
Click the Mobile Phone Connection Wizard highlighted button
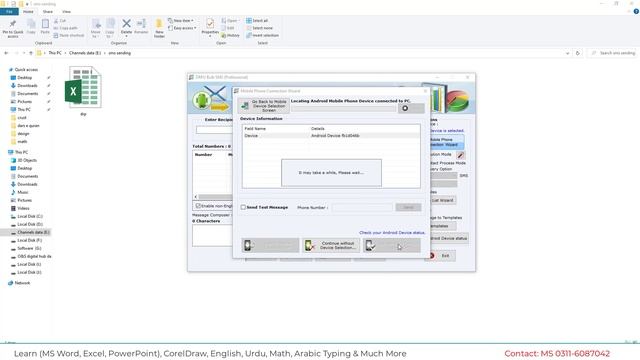pos(447,142)
